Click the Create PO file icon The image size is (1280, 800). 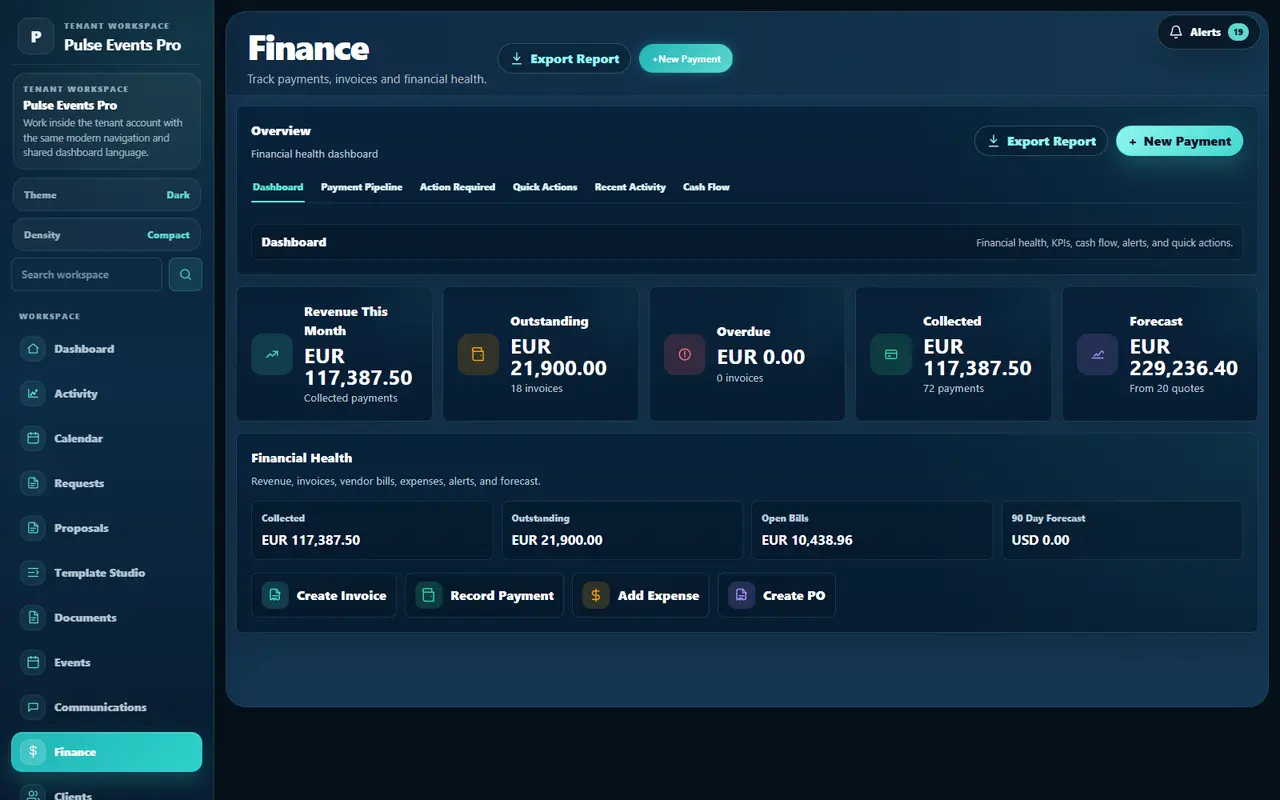point(742,595)
